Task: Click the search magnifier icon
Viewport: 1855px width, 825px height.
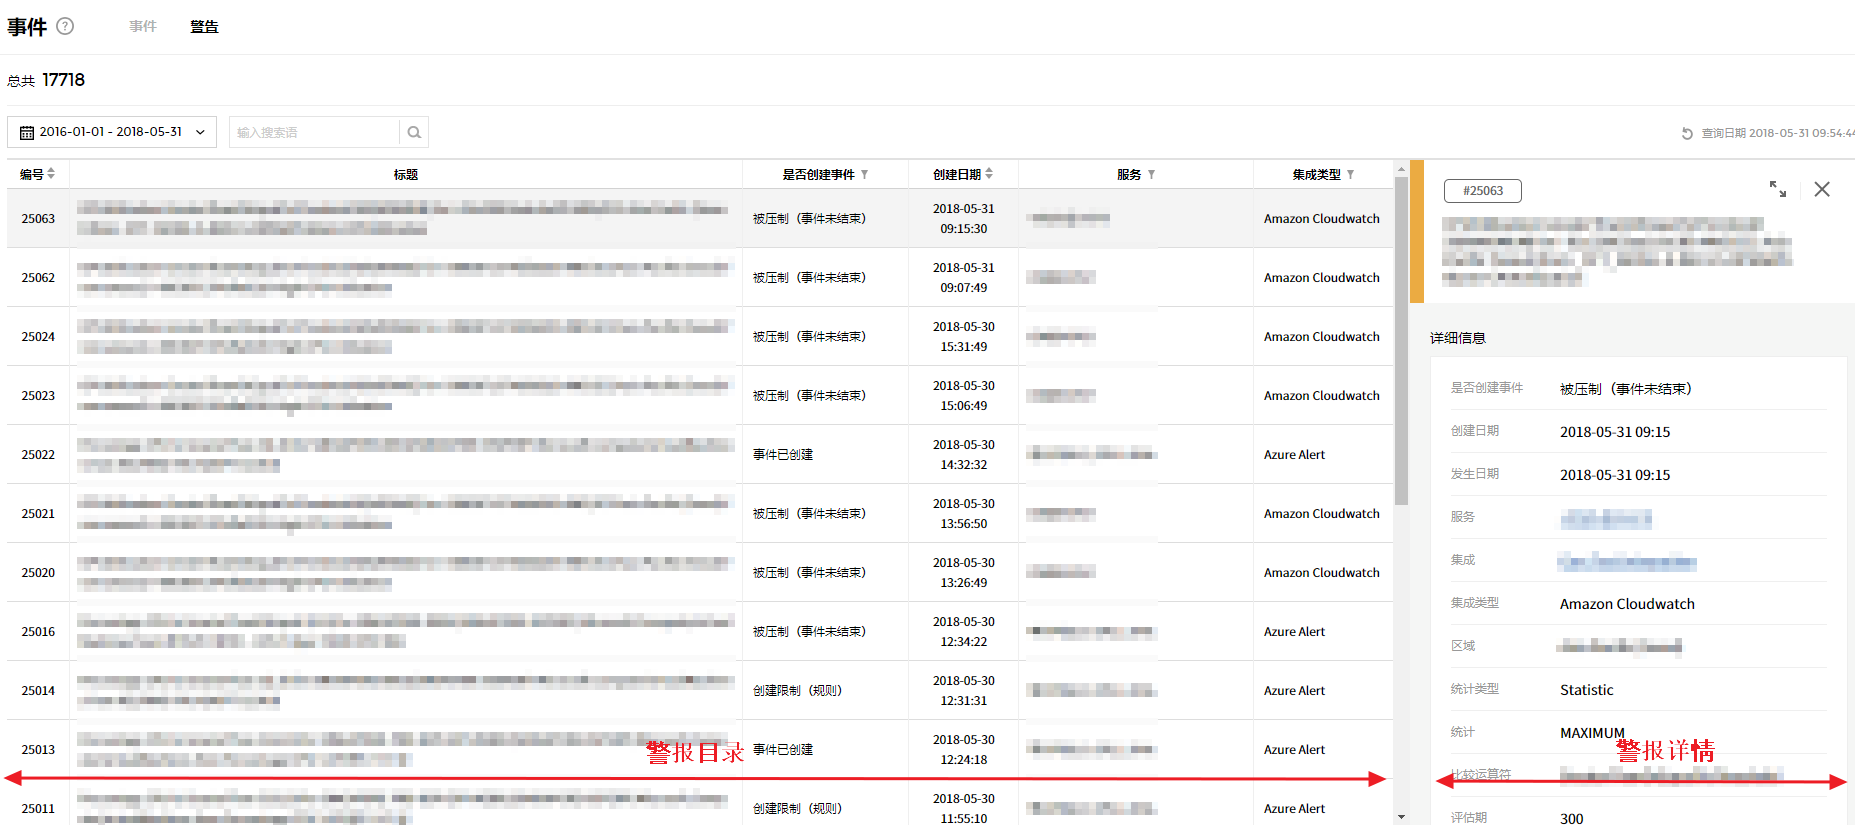Action: (x=414, y=132)
